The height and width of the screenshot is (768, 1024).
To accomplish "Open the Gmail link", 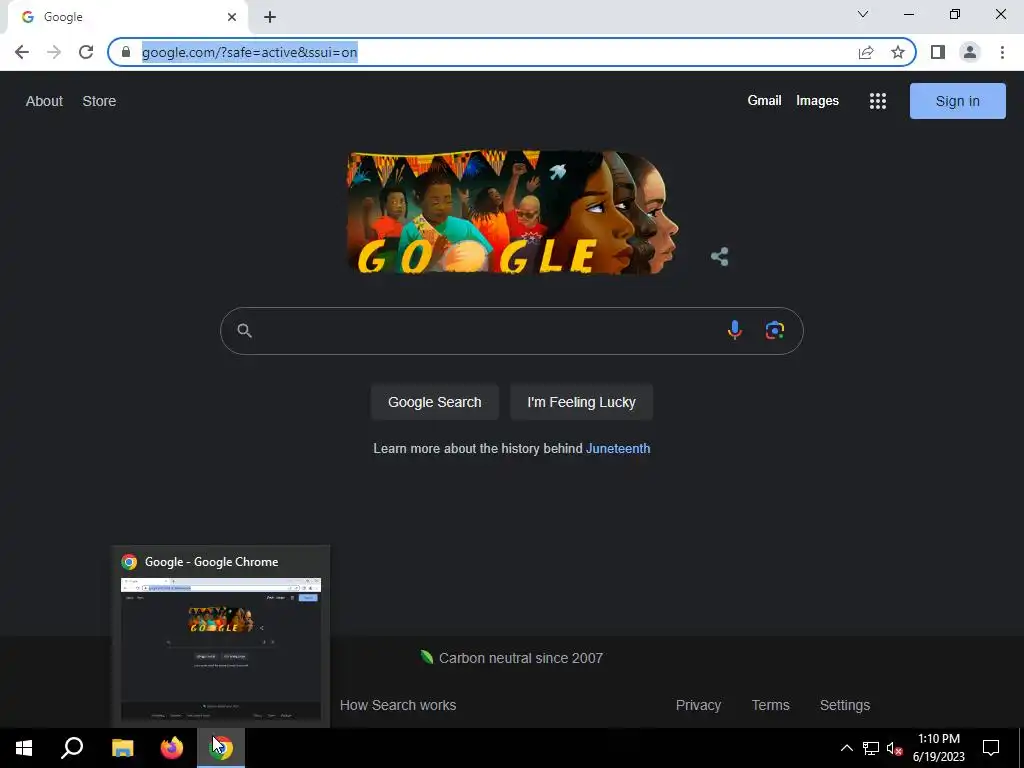I will point(764,101).
